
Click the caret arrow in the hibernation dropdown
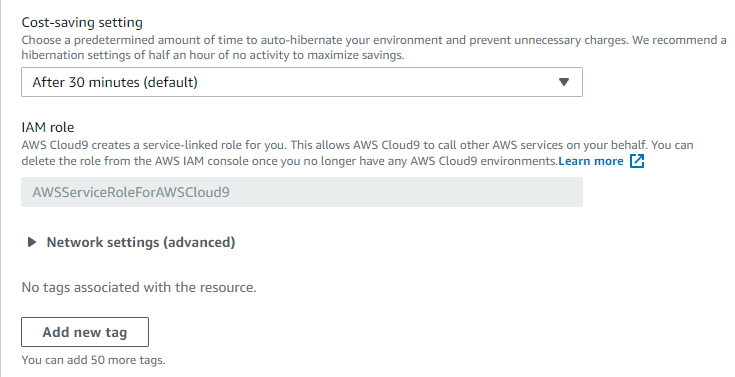(564, 82)
